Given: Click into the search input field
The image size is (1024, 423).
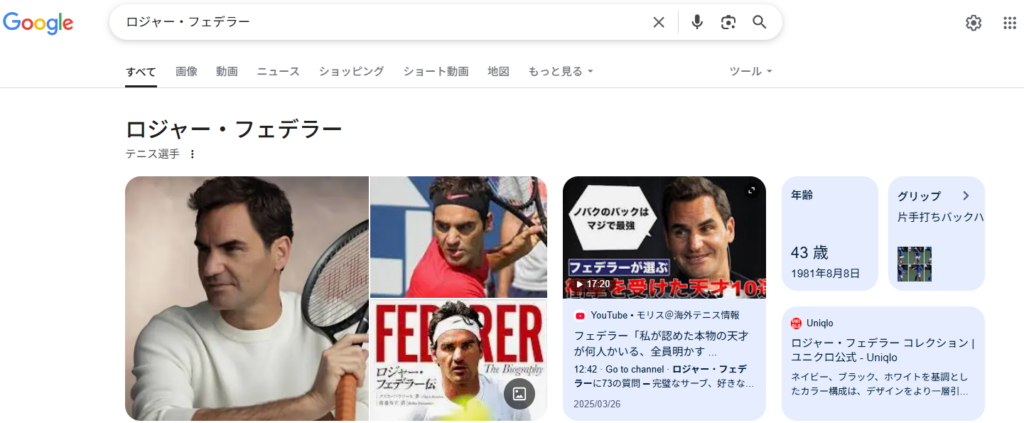Looking at the screenshot, I should pyautogui.click(x=385, y=23).
